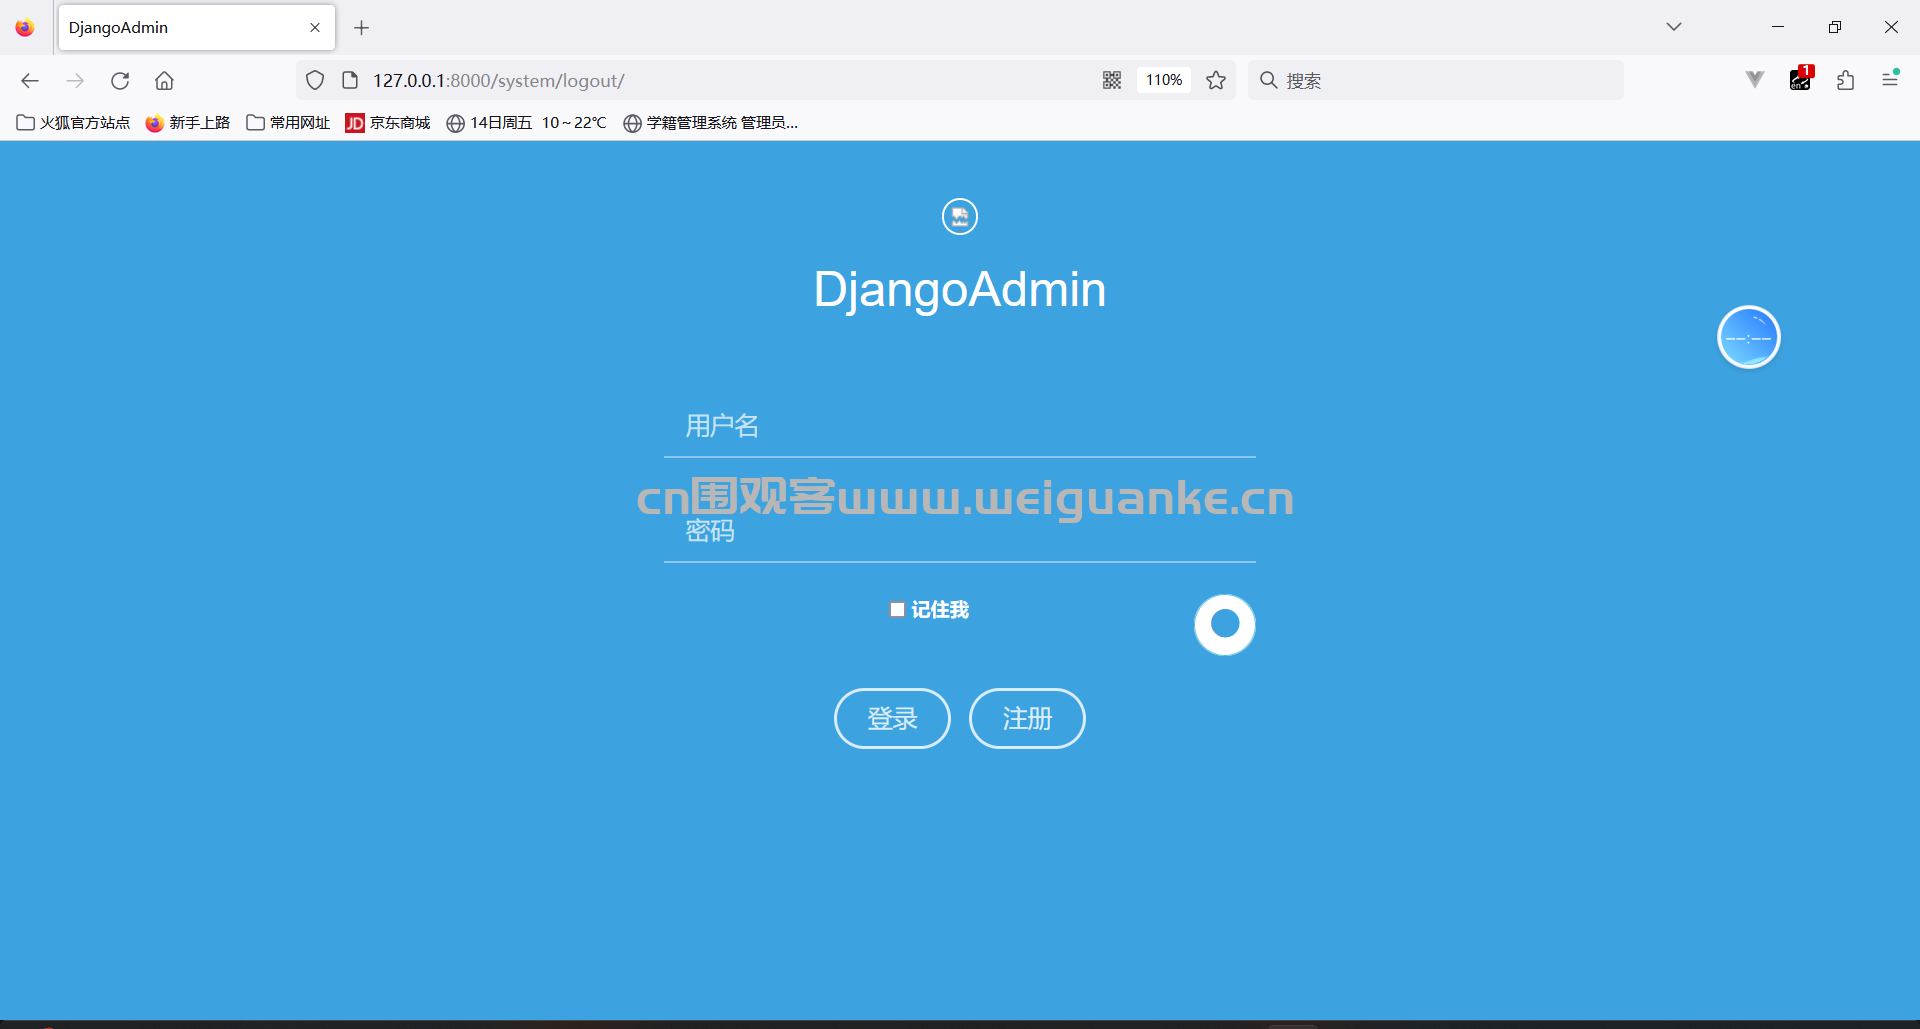Click the 注册 register button
This screenshot has width=1920, height=1029.
(1027, 718)
